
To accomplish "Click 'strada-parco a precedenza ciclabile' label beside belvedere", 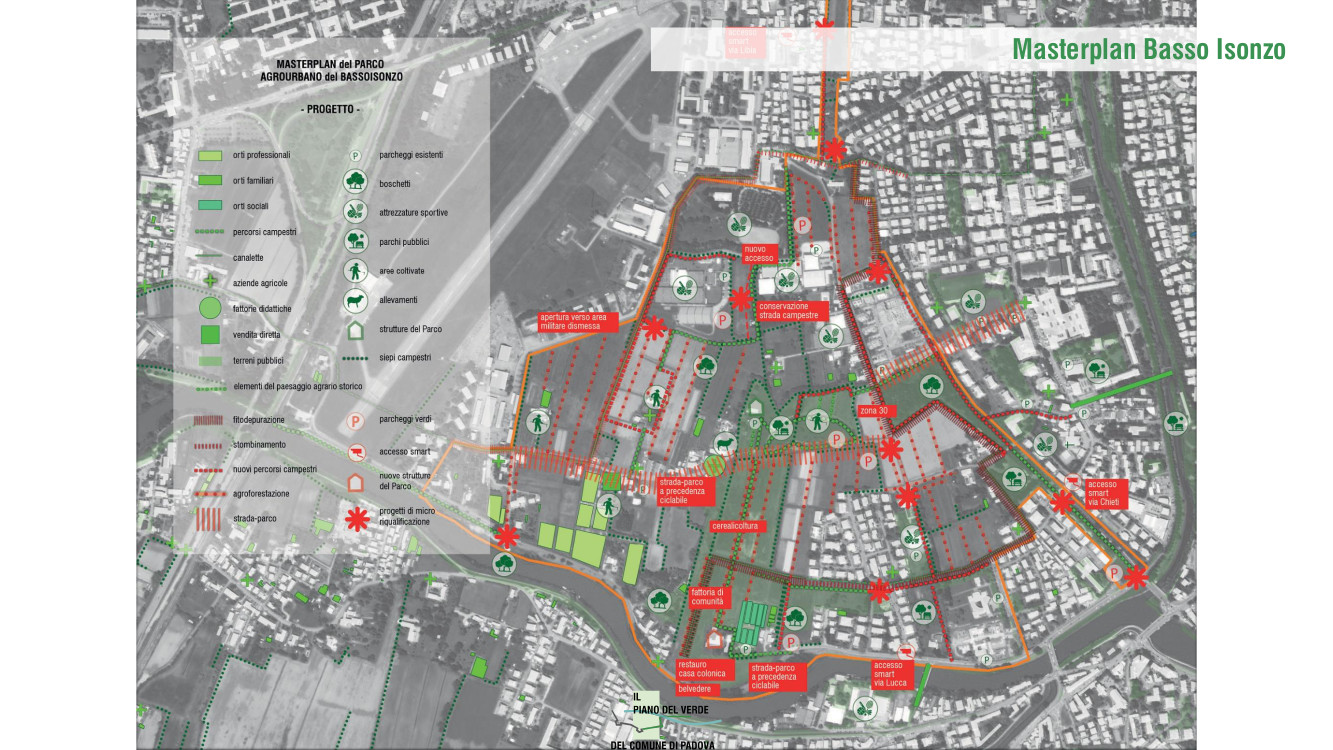I will tap(777, 675).
